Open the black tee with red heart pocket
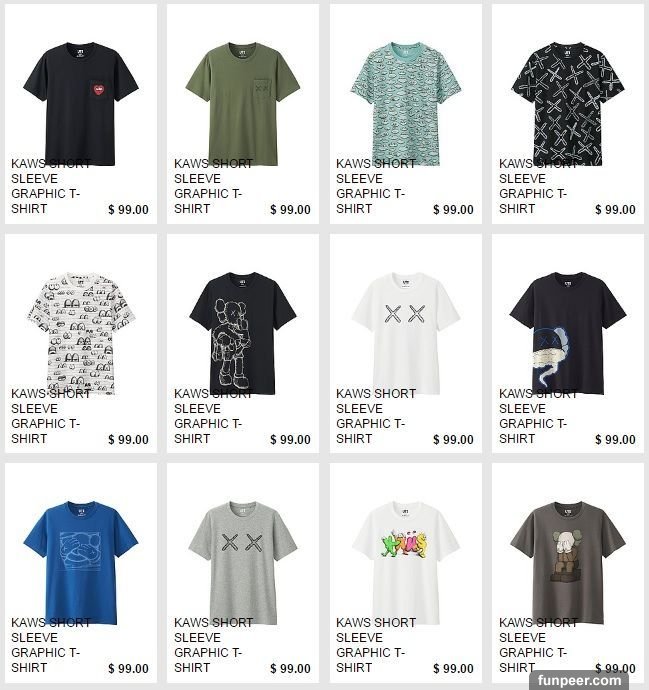649x690 pixels. tap(81, 104)
